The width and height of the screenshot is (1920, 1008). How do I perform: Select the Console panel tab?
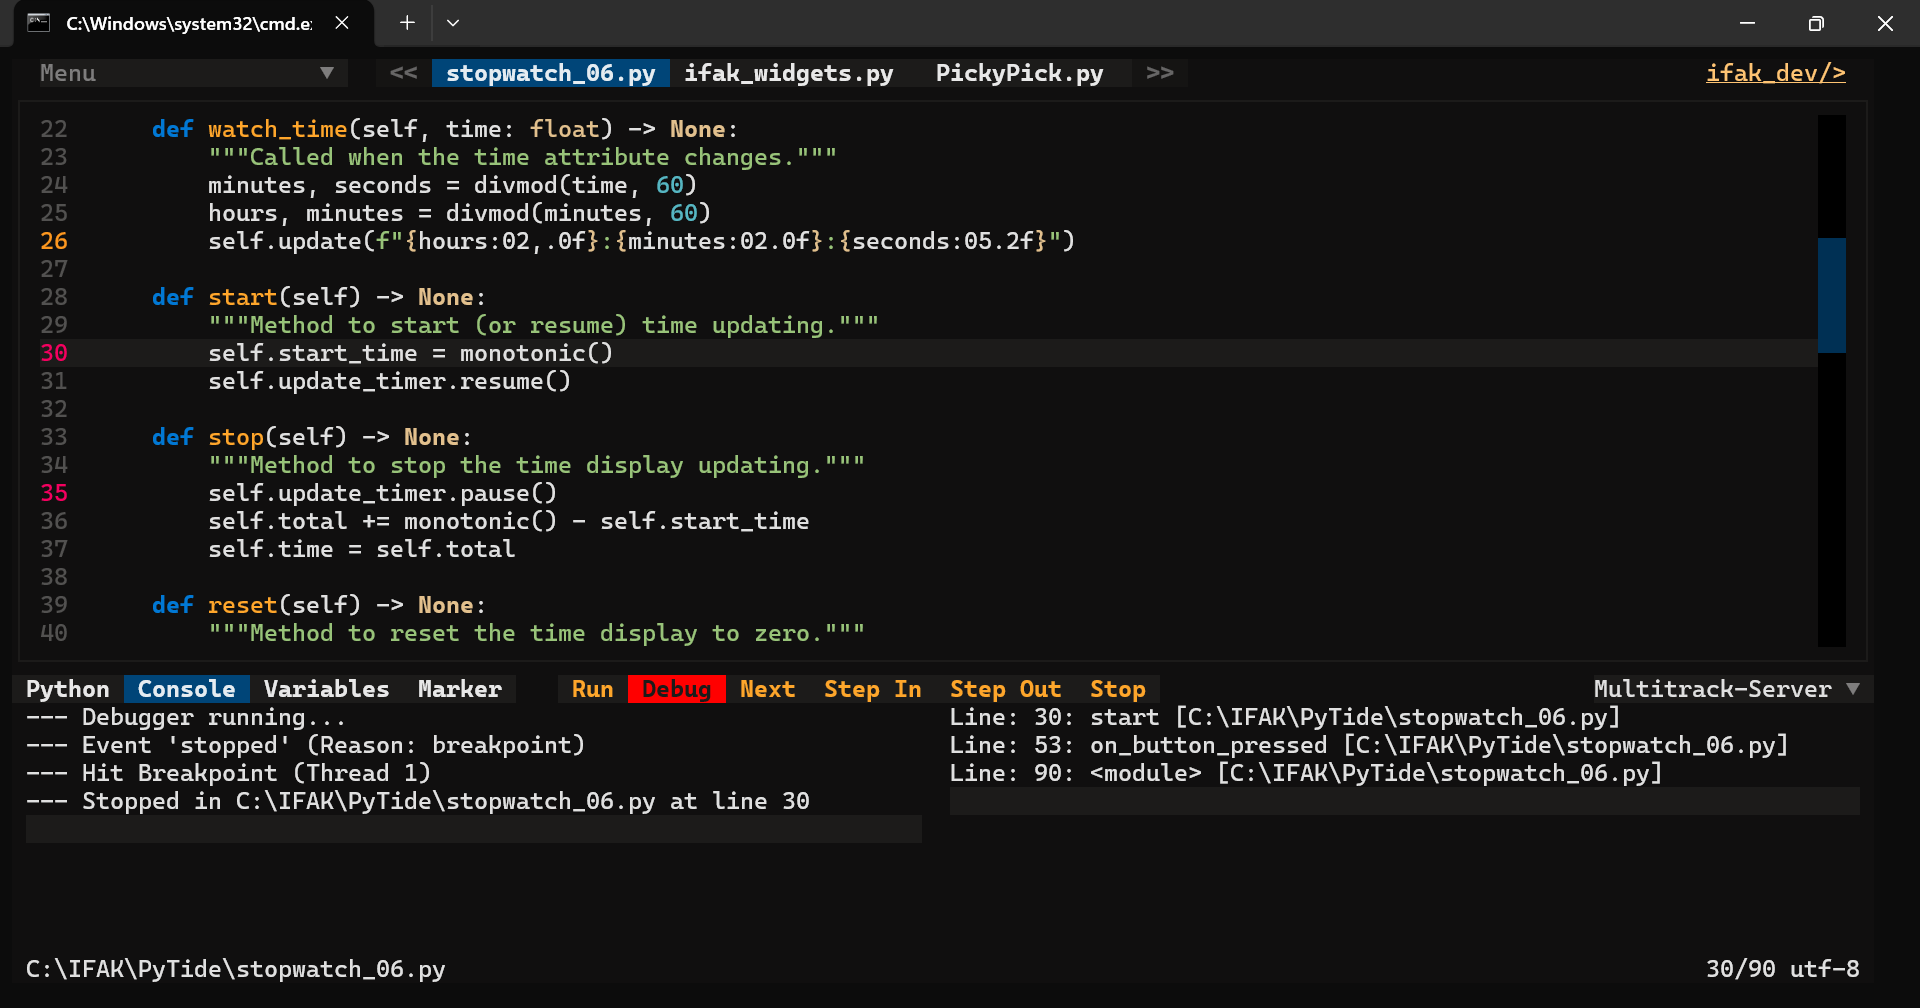187,689
